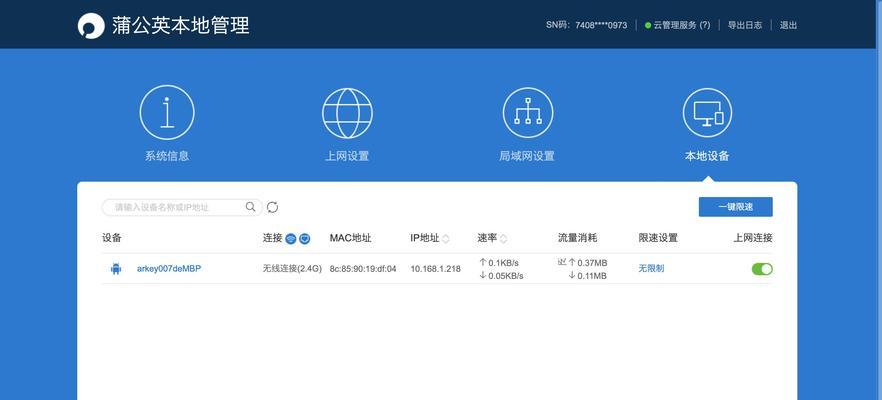Screen dimensions: 882x400
Task: Click the 限速设置 column header
Action: tap(658, 239)
